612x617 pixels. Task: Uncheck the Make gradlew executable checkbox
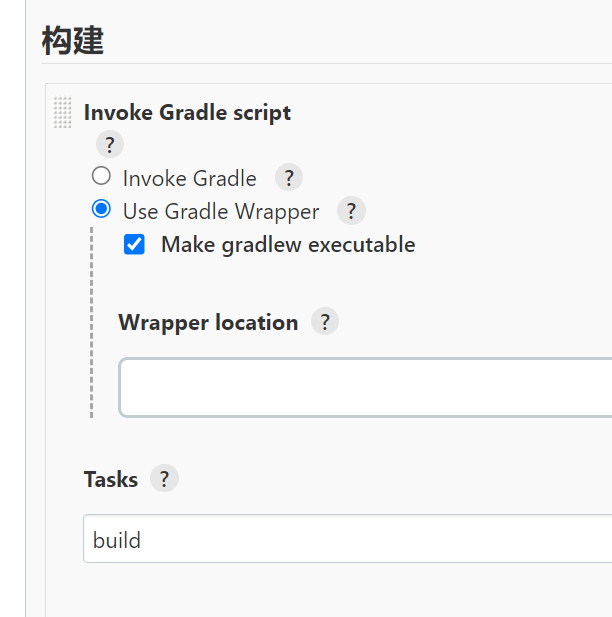tap(135, 244)
